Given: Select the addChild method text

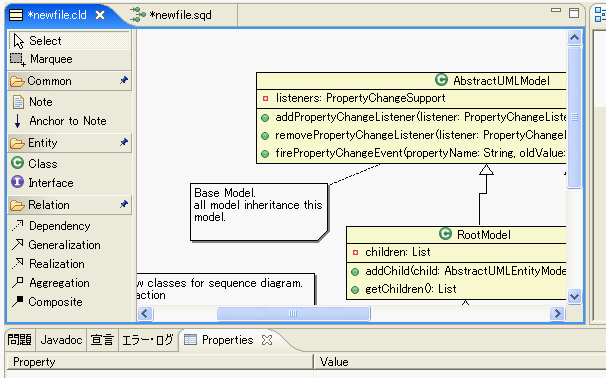Looking at the screenshot, I should point(466,271).
